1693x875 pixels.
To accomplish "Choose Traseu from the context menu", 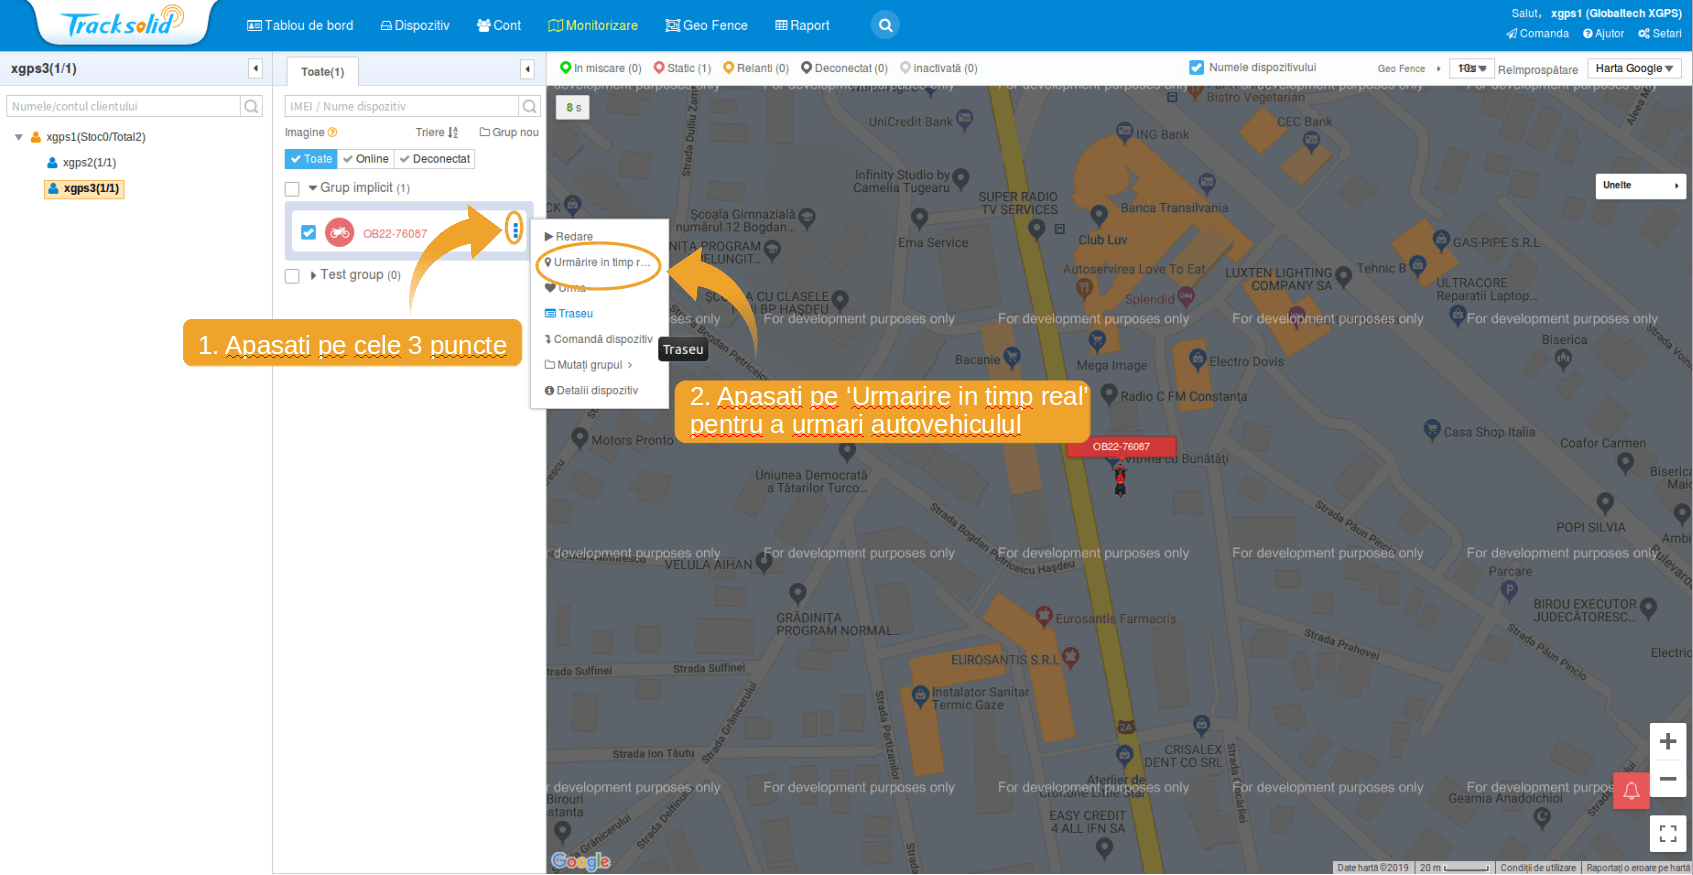I will click(569, 313).
